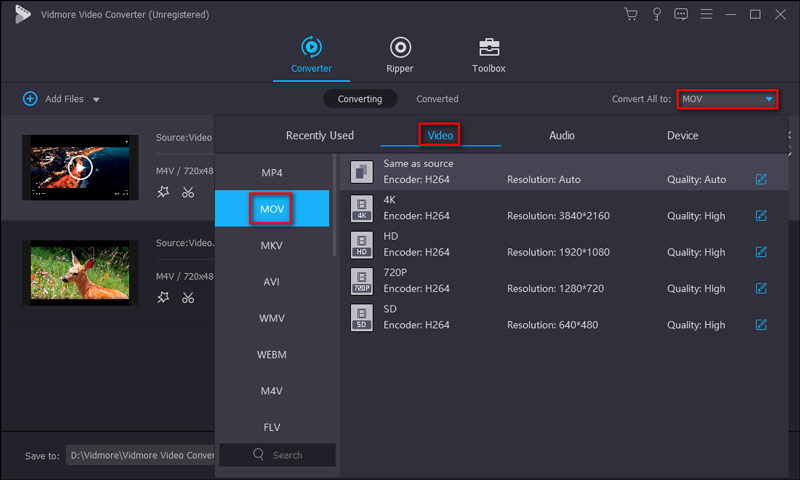Click the scissors cut icon on first video
The image size is (800, 480).
tap(188, 192)
